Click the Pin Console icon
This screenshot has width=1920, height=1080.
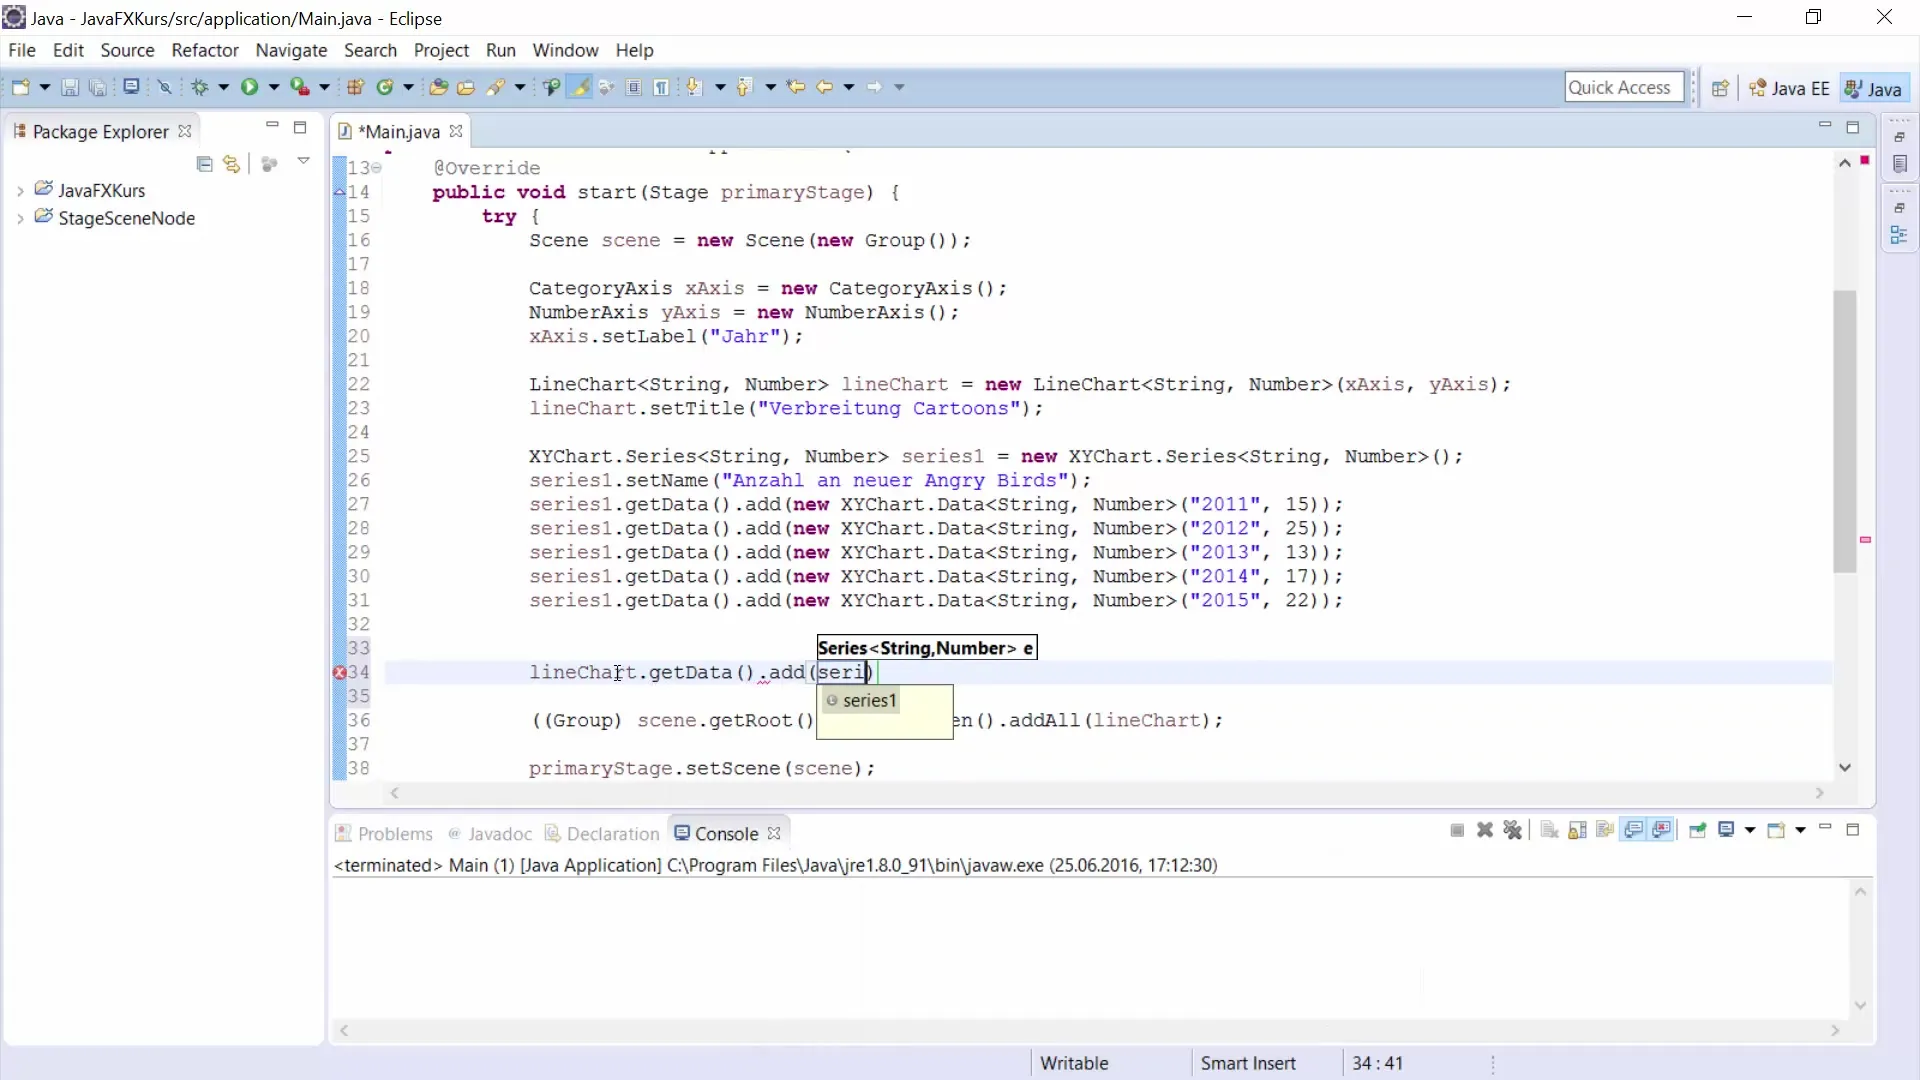1697,830
